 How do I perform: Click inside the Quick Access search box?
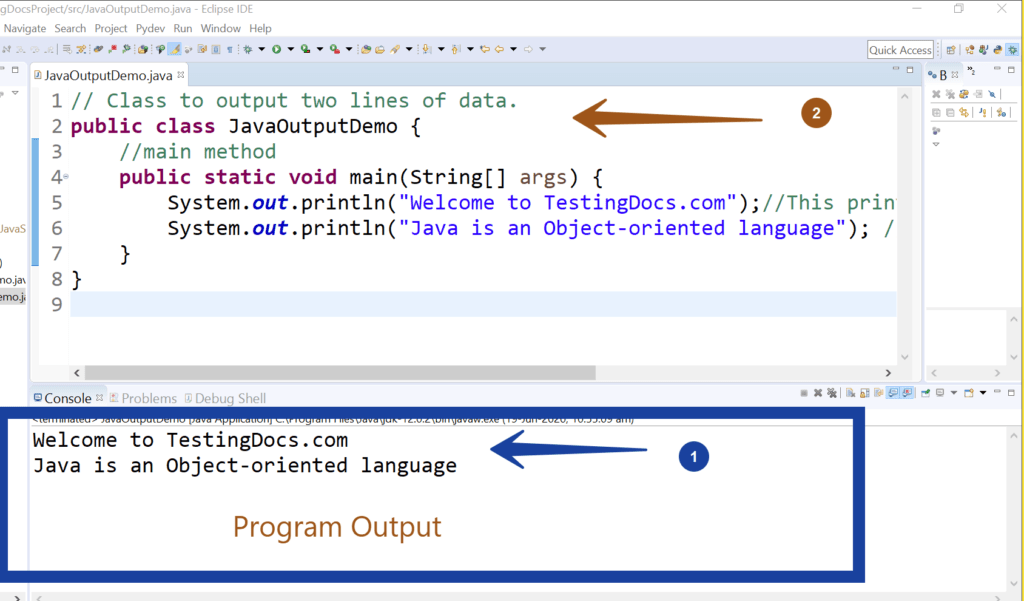coord(899,48)
